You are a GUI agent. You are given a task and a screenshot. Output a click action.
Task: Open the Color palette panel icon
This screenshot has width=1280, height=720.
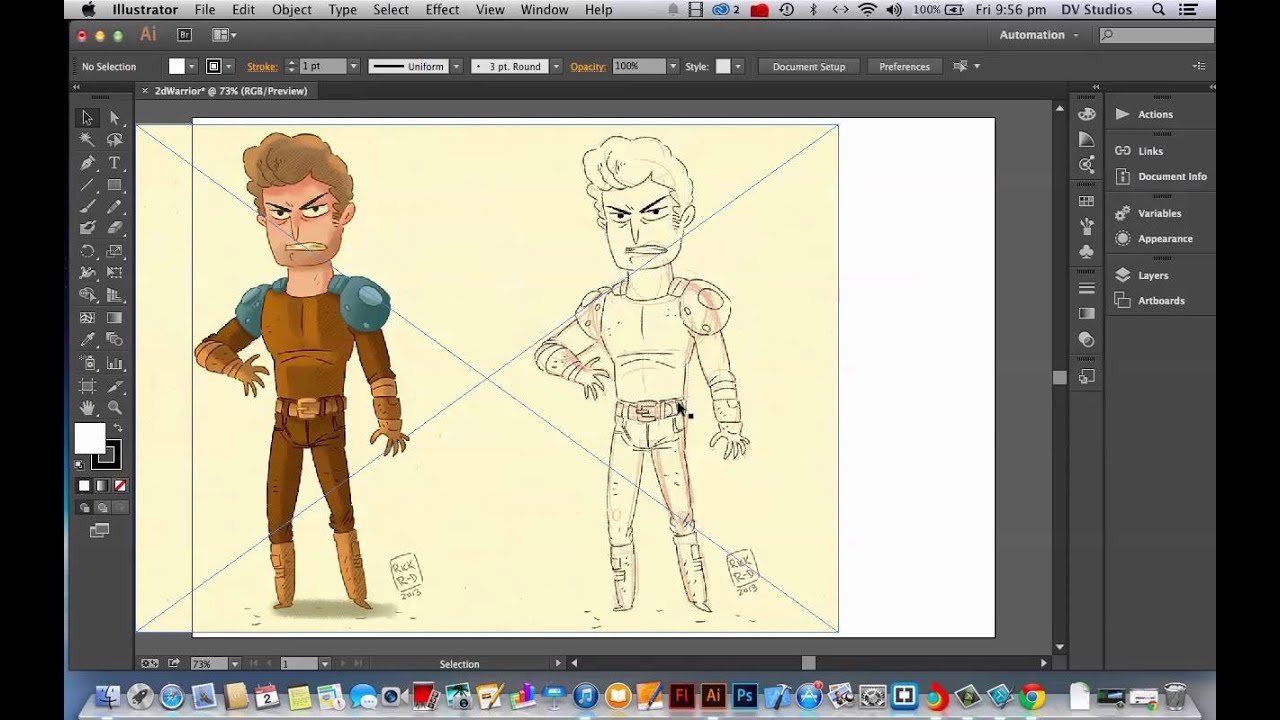coord(1087,114)
